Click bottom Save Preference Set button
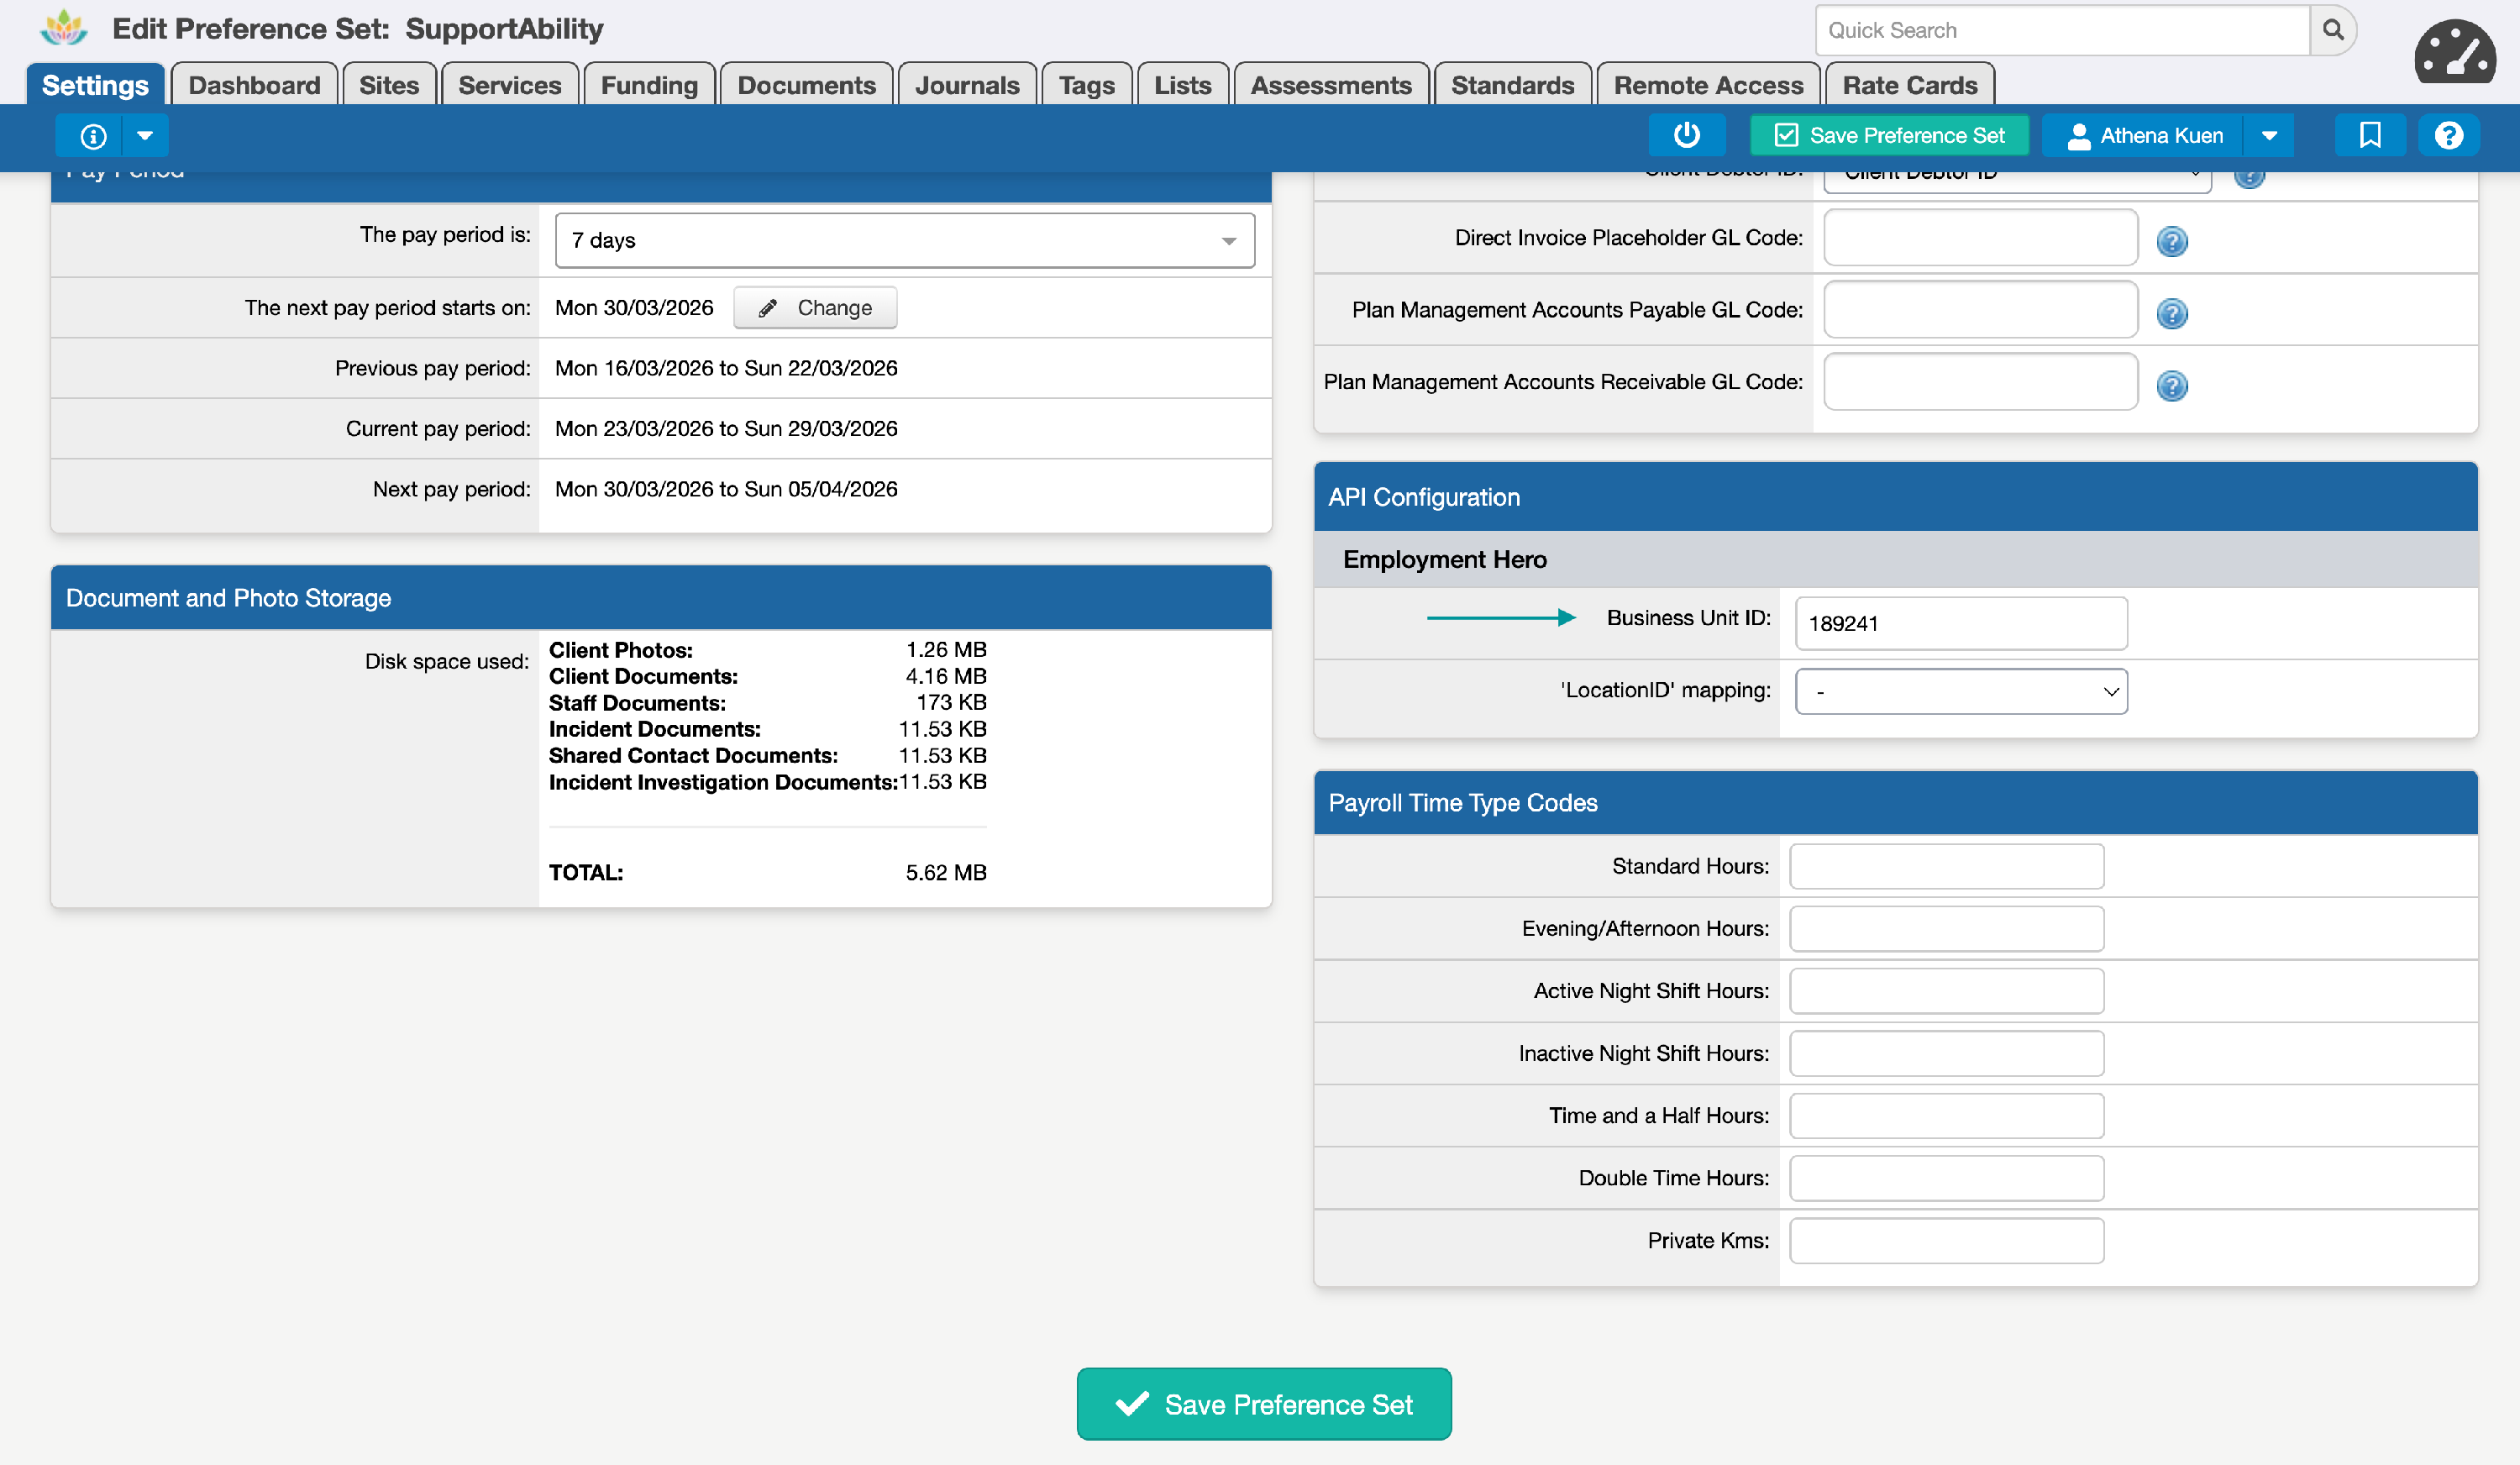 pyautogui.click(x=1263, y=1404)
